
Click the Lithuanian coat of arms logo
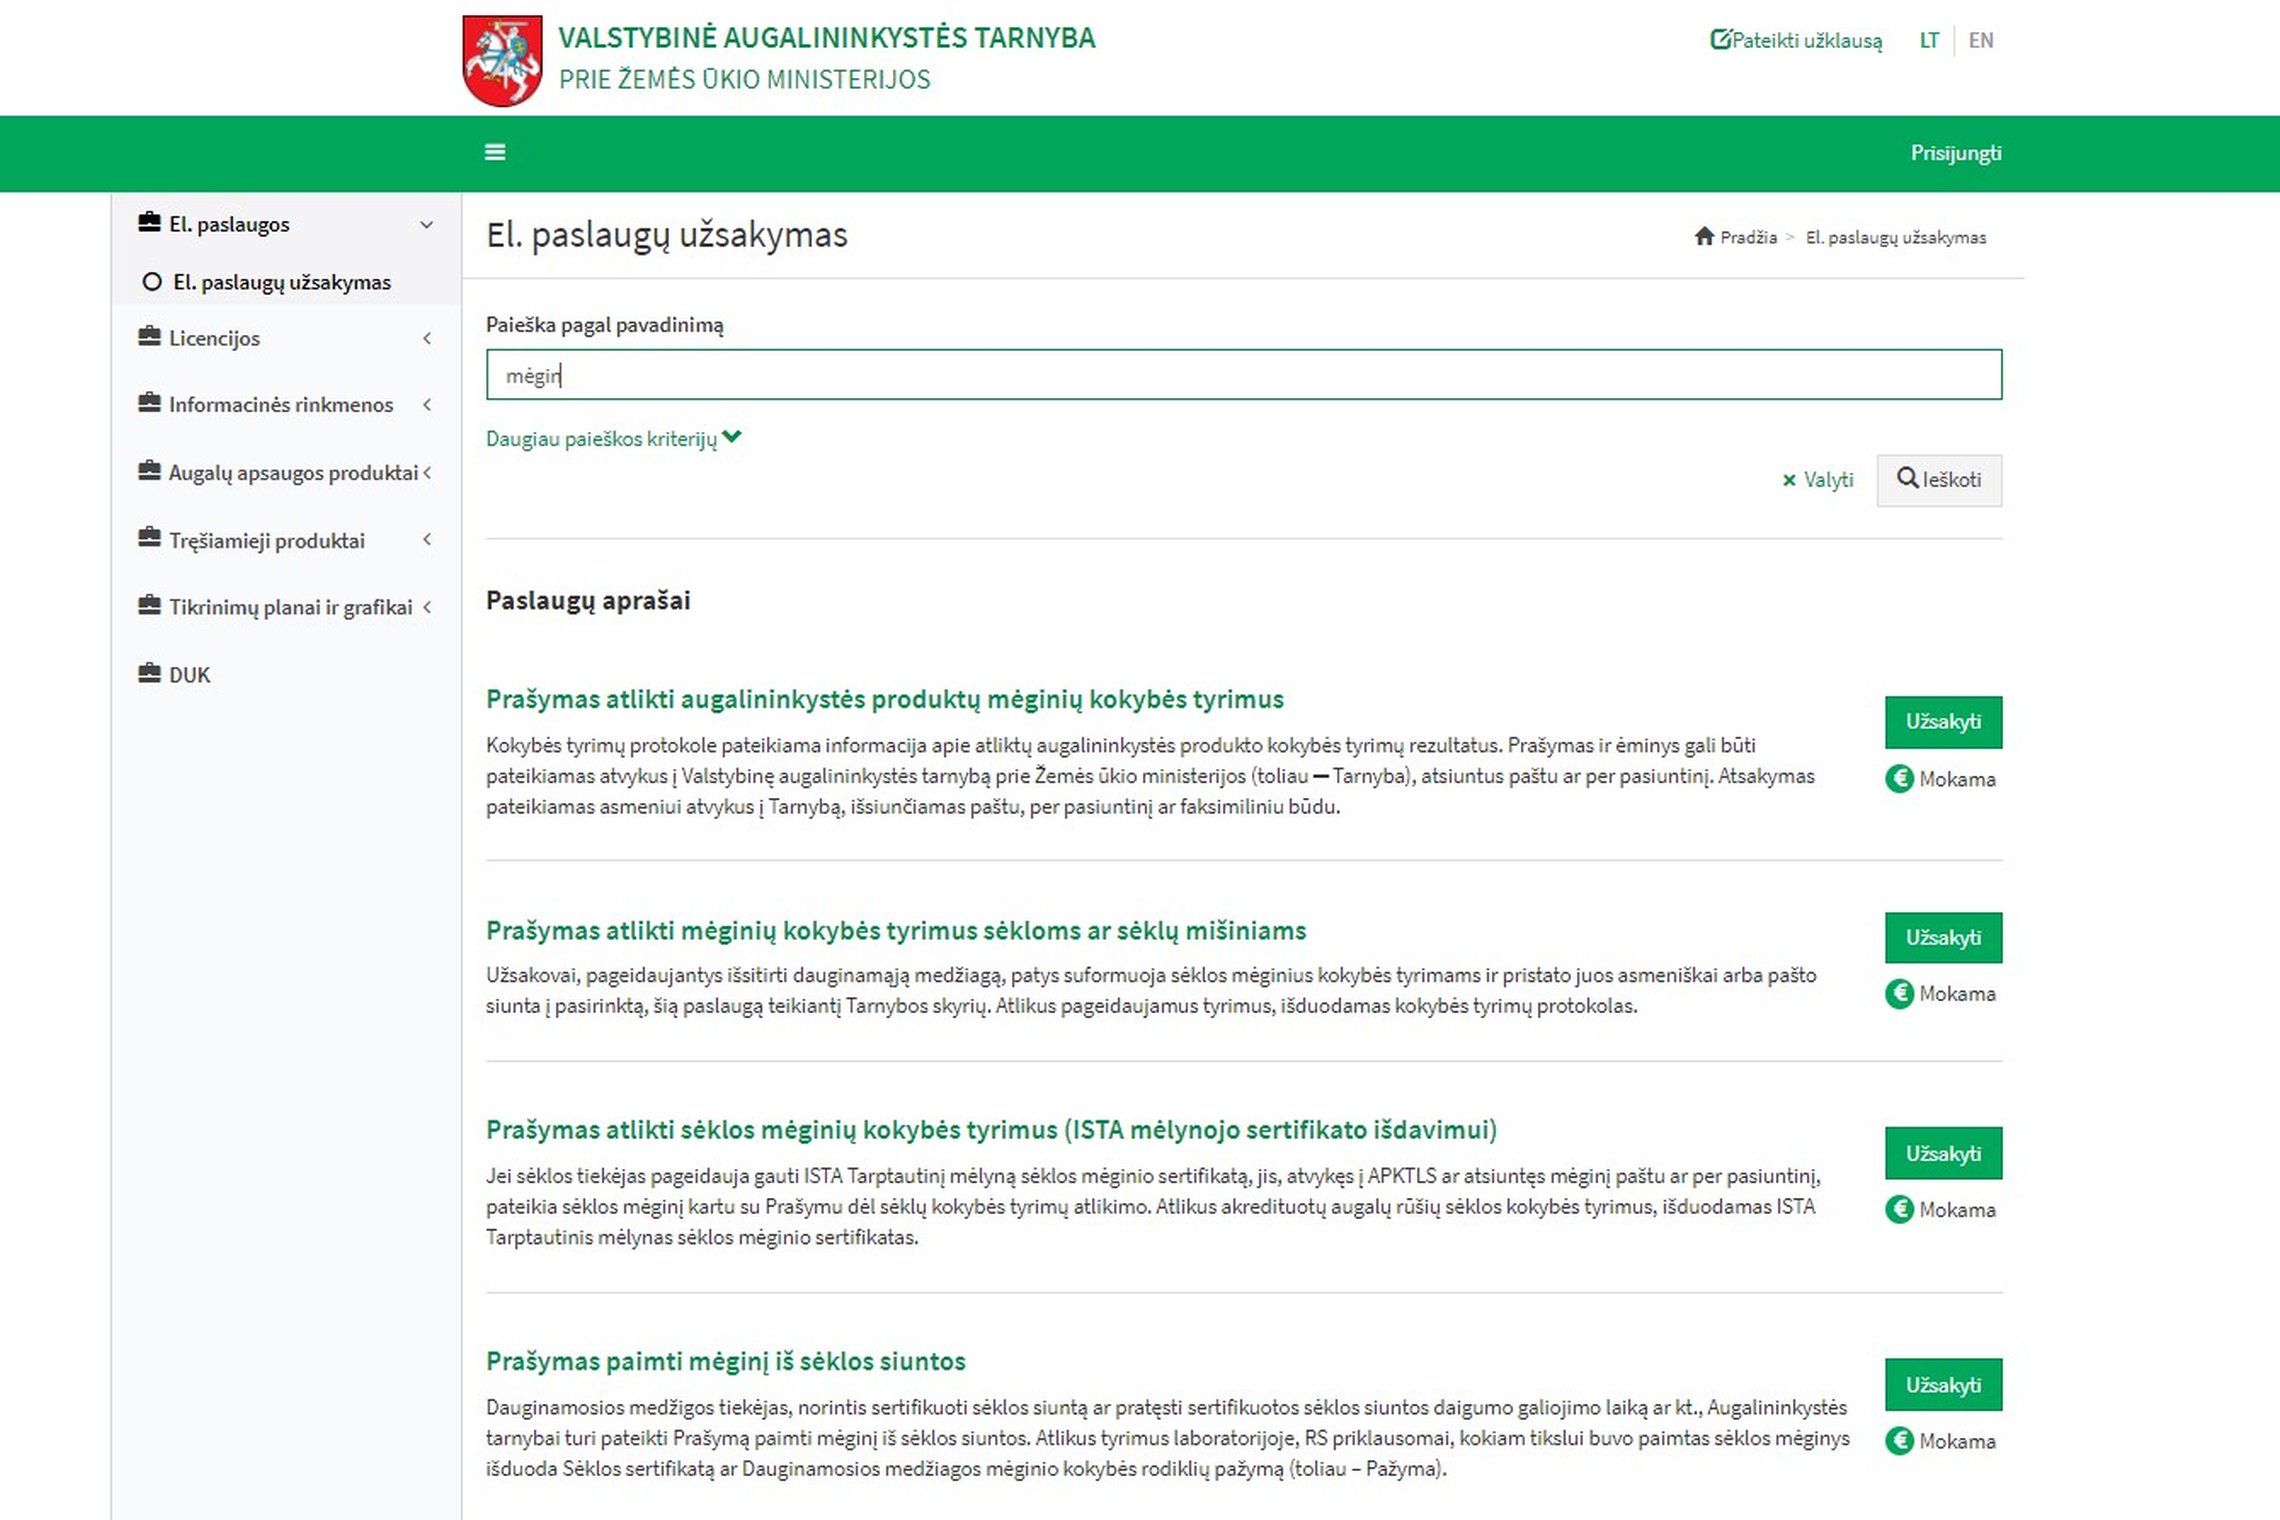pos(503,60)
